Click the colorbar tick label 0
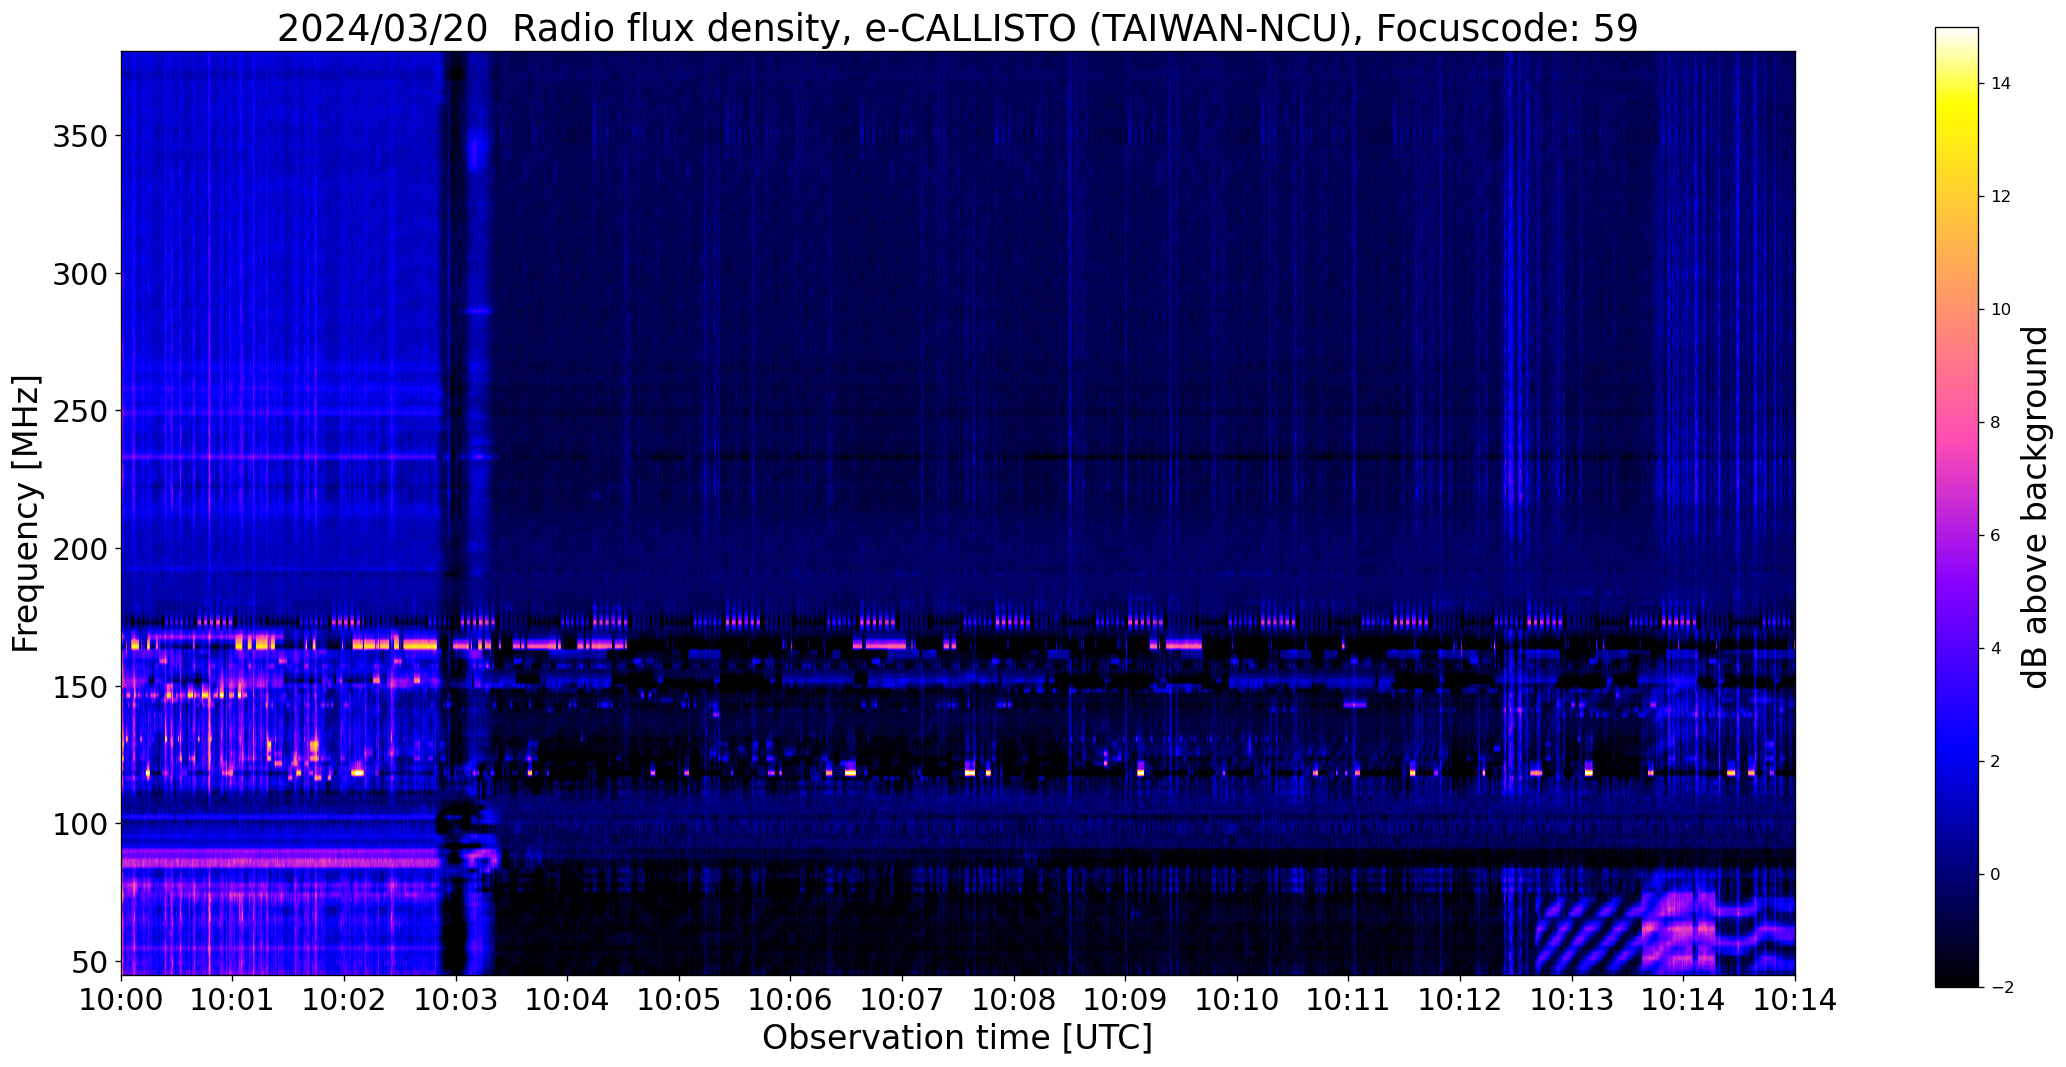 (1995, 874)
